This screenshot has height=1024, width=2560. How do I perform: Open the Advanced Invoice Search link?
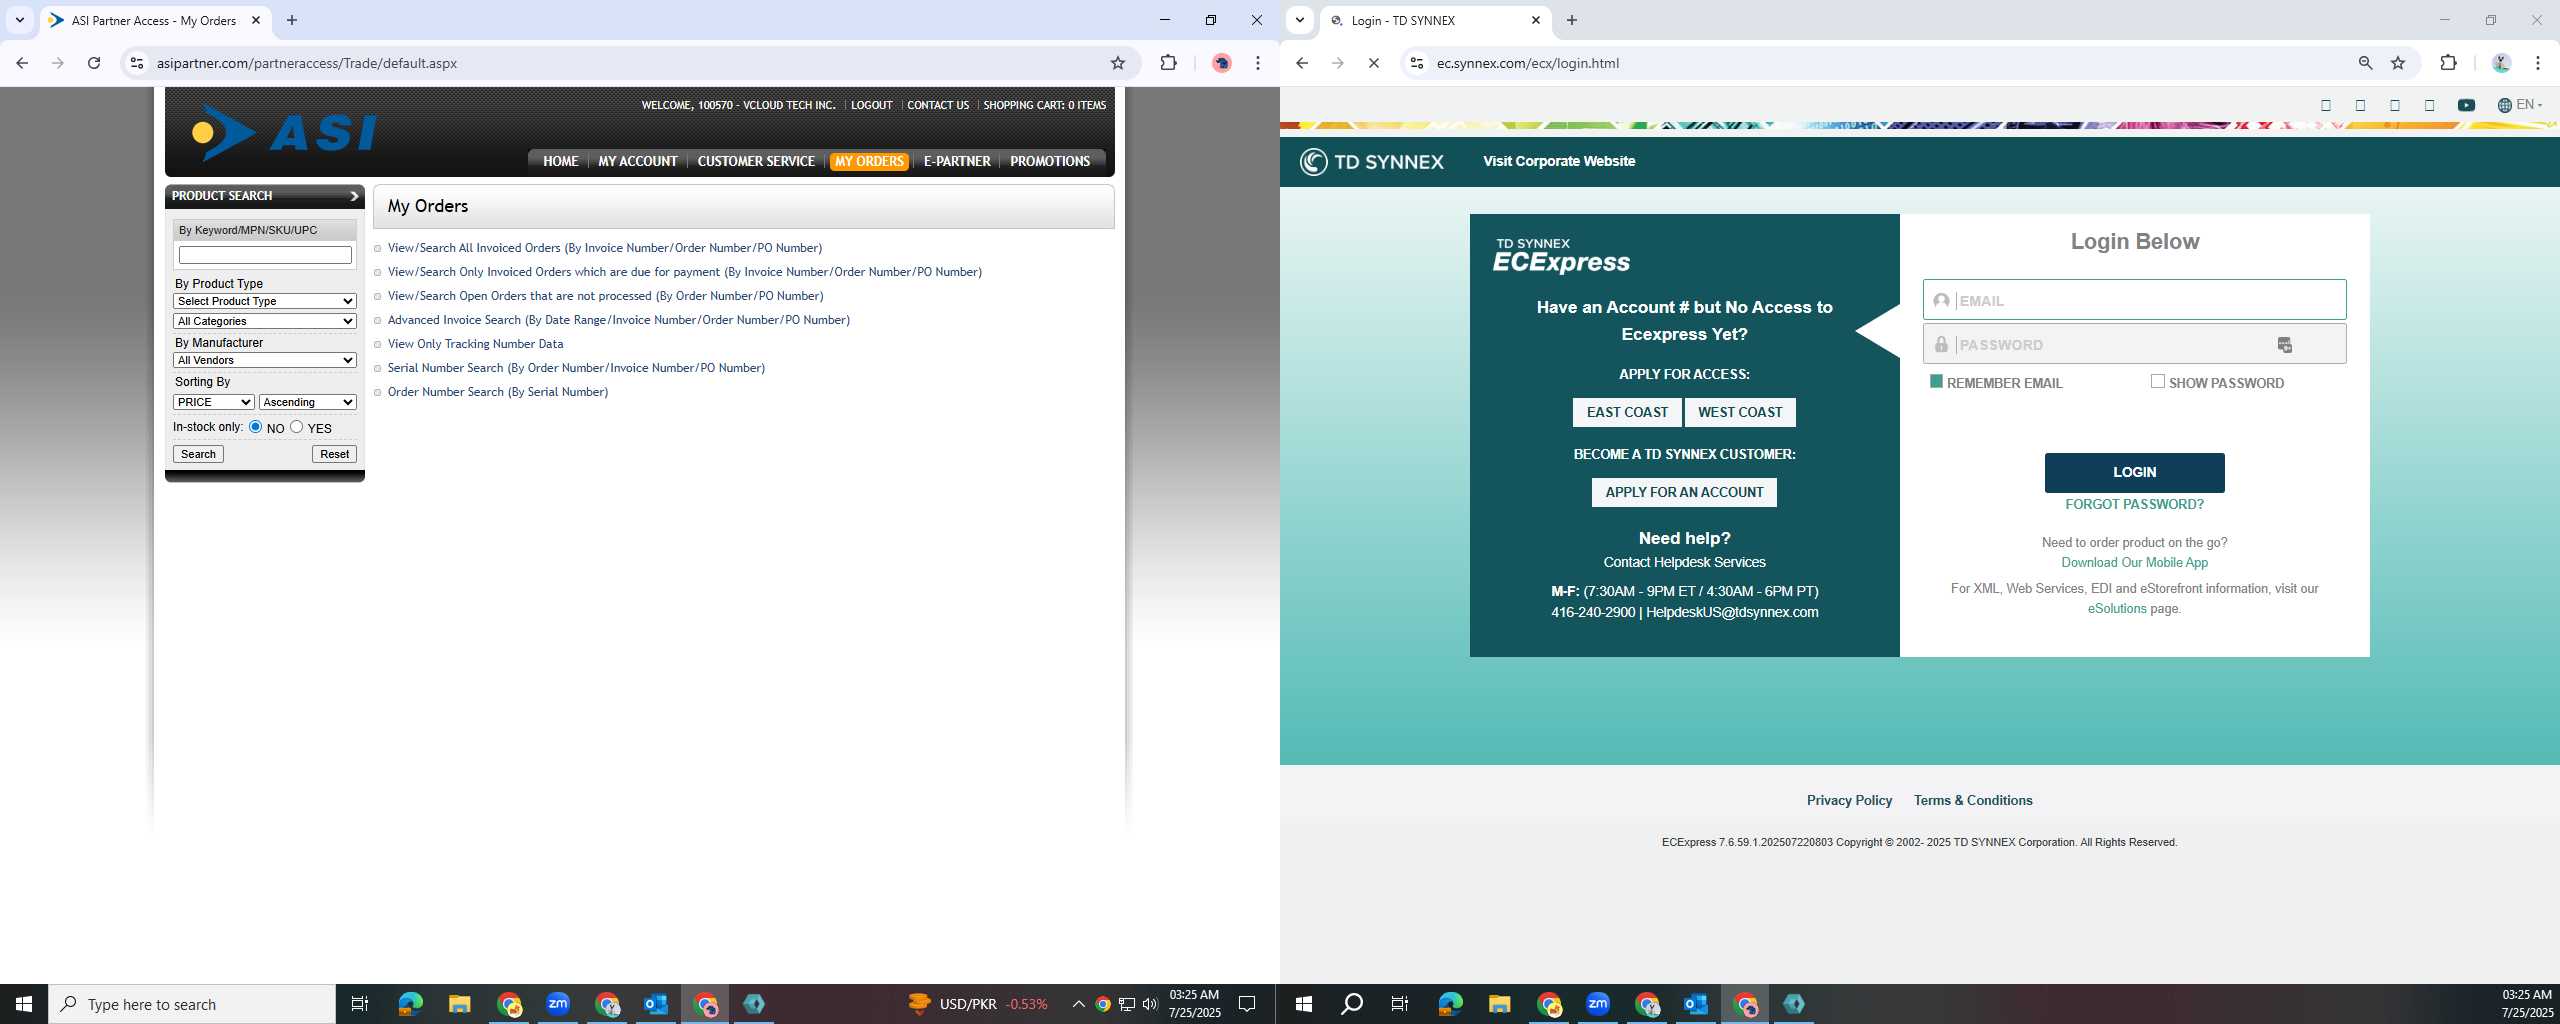(619, 320)
